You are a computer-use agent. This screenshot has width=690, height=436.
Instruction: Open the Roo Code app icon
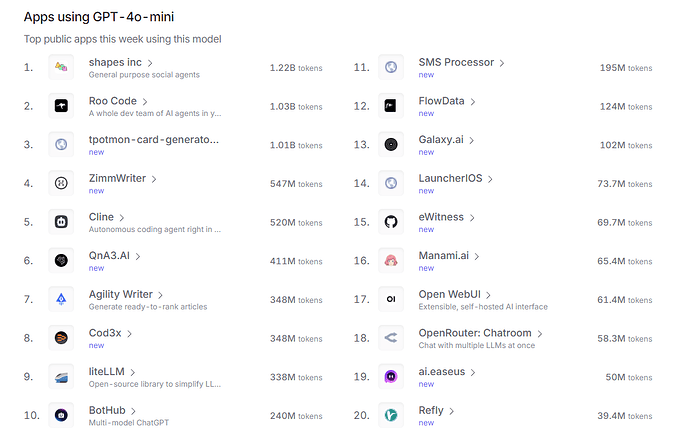[61, 106]
